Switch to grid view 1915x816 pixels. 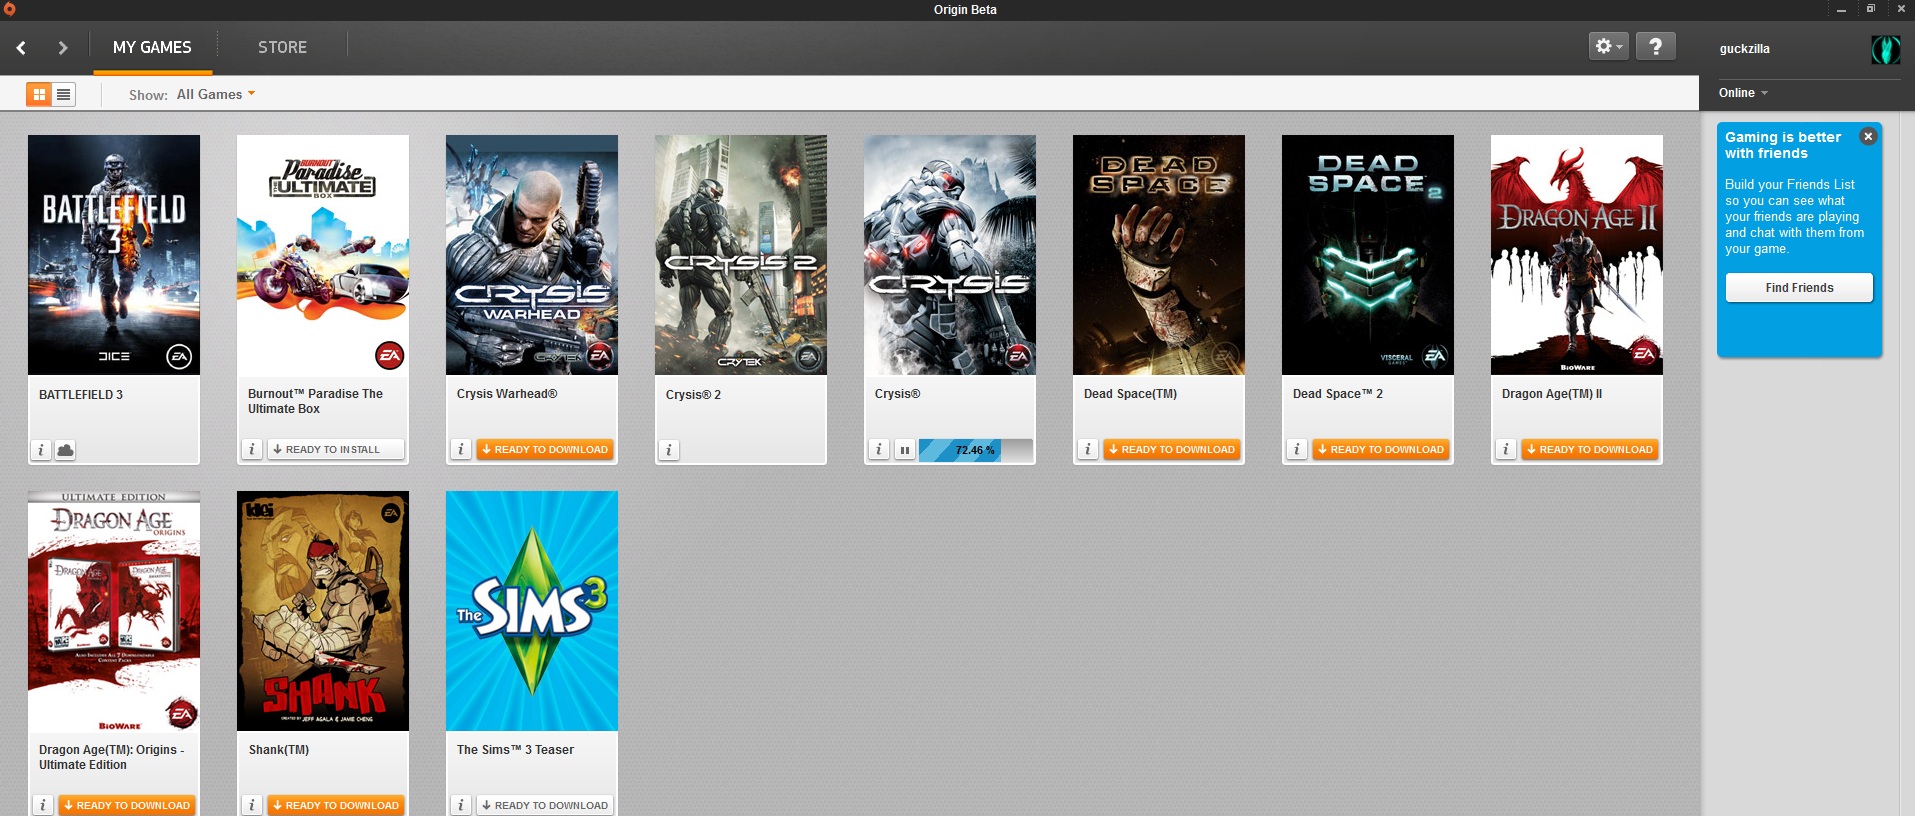tap(39, 94)
